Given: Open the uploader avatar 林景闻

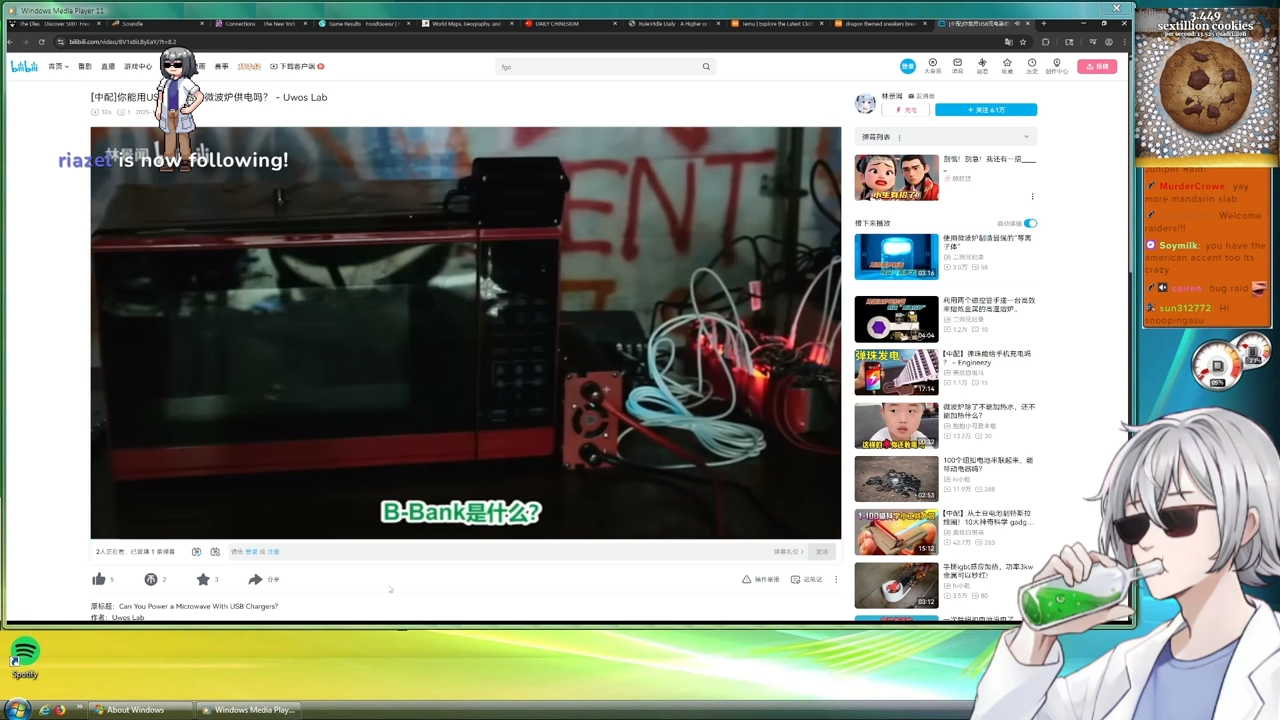Looking at the screenshot, I should (865, 103).
